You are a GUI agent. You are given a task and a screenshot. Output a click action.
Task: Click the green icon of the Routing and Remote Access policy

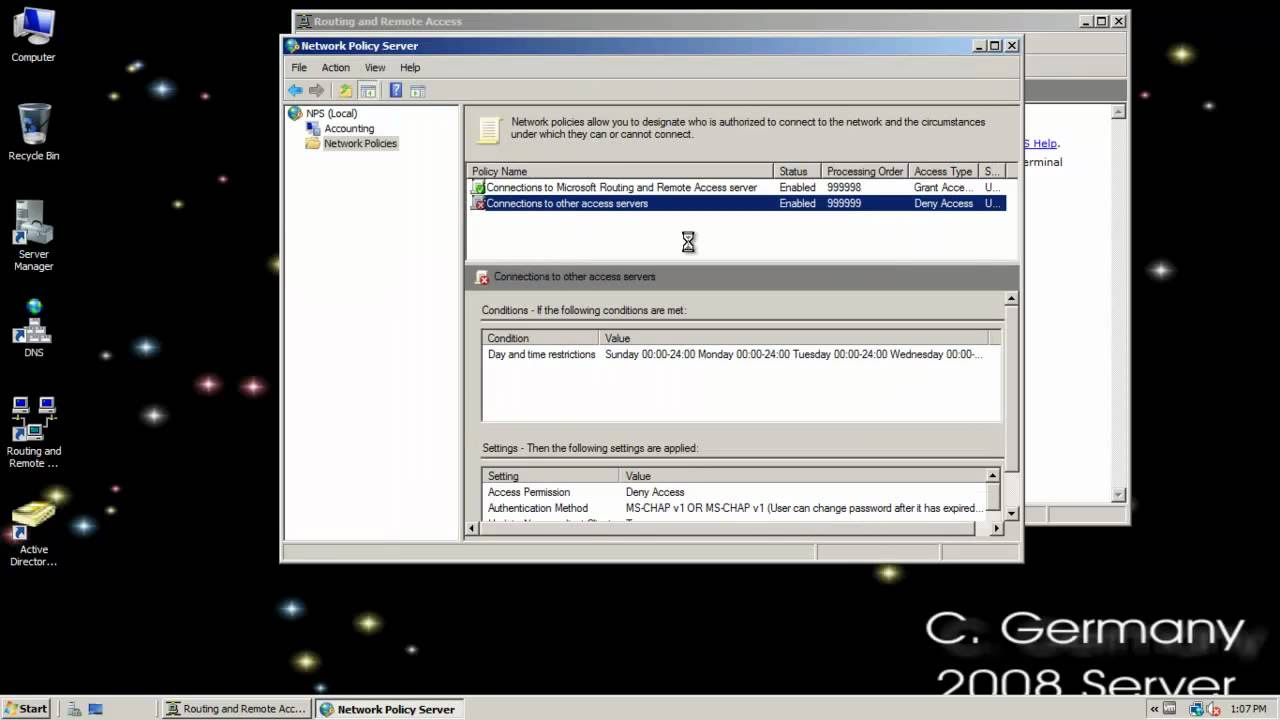point(479,187)
